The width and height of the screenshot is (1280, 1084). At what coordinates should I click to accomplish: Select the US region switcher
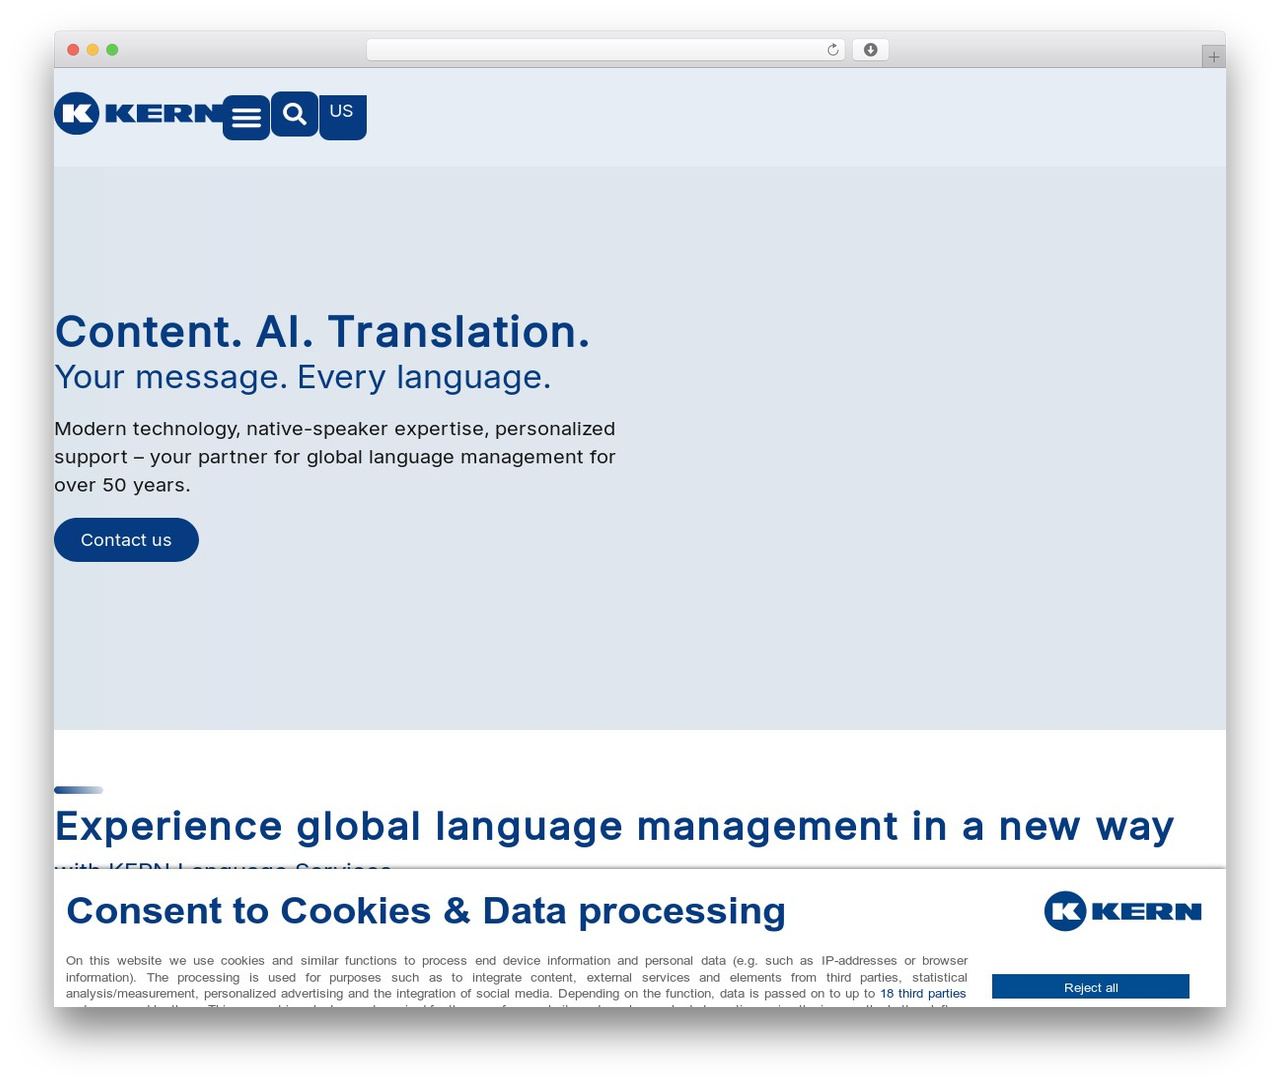tap(342, 117)
